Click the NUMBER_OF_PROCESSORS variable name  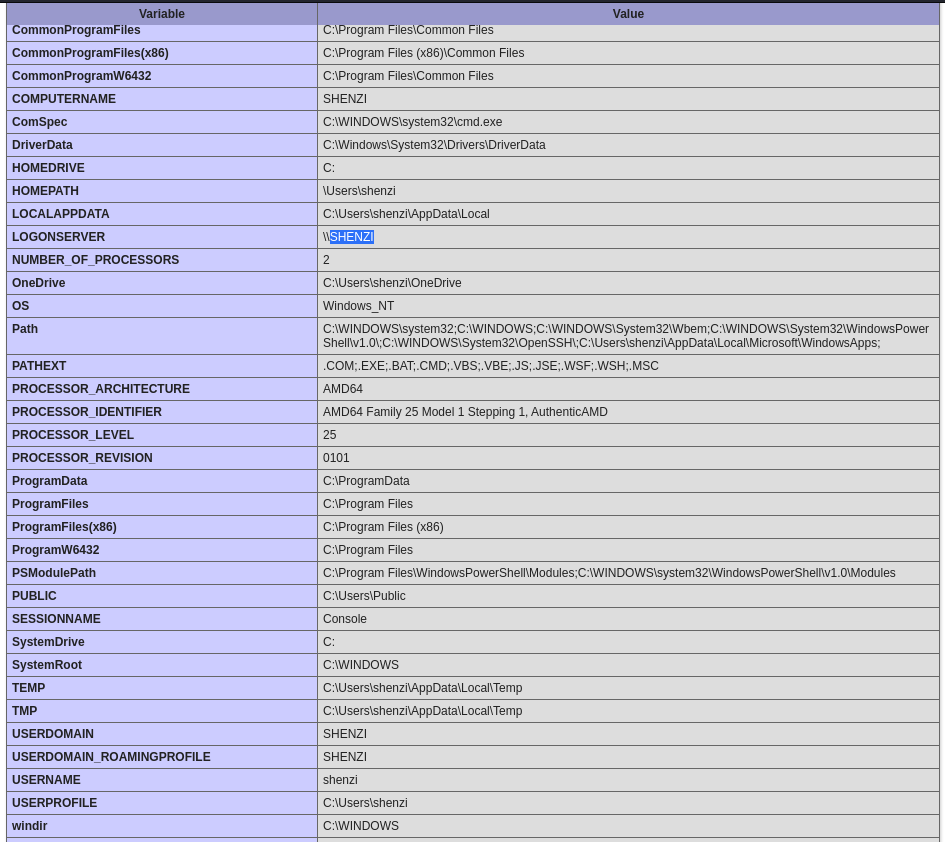click(95, 260)
